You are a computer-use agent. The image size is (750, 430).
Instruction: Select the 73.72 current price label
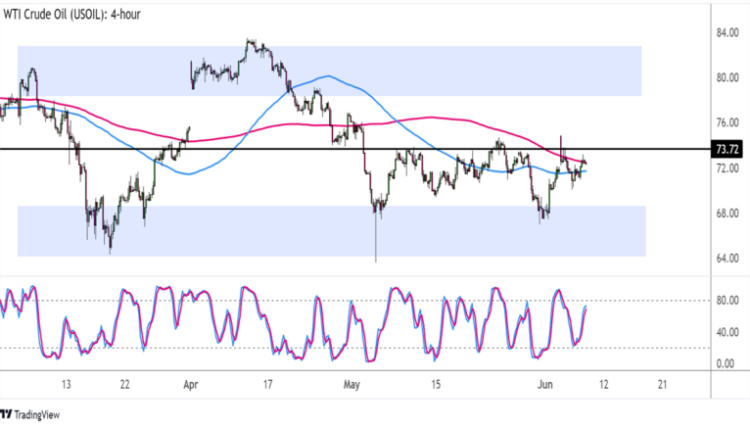(727, 149)
